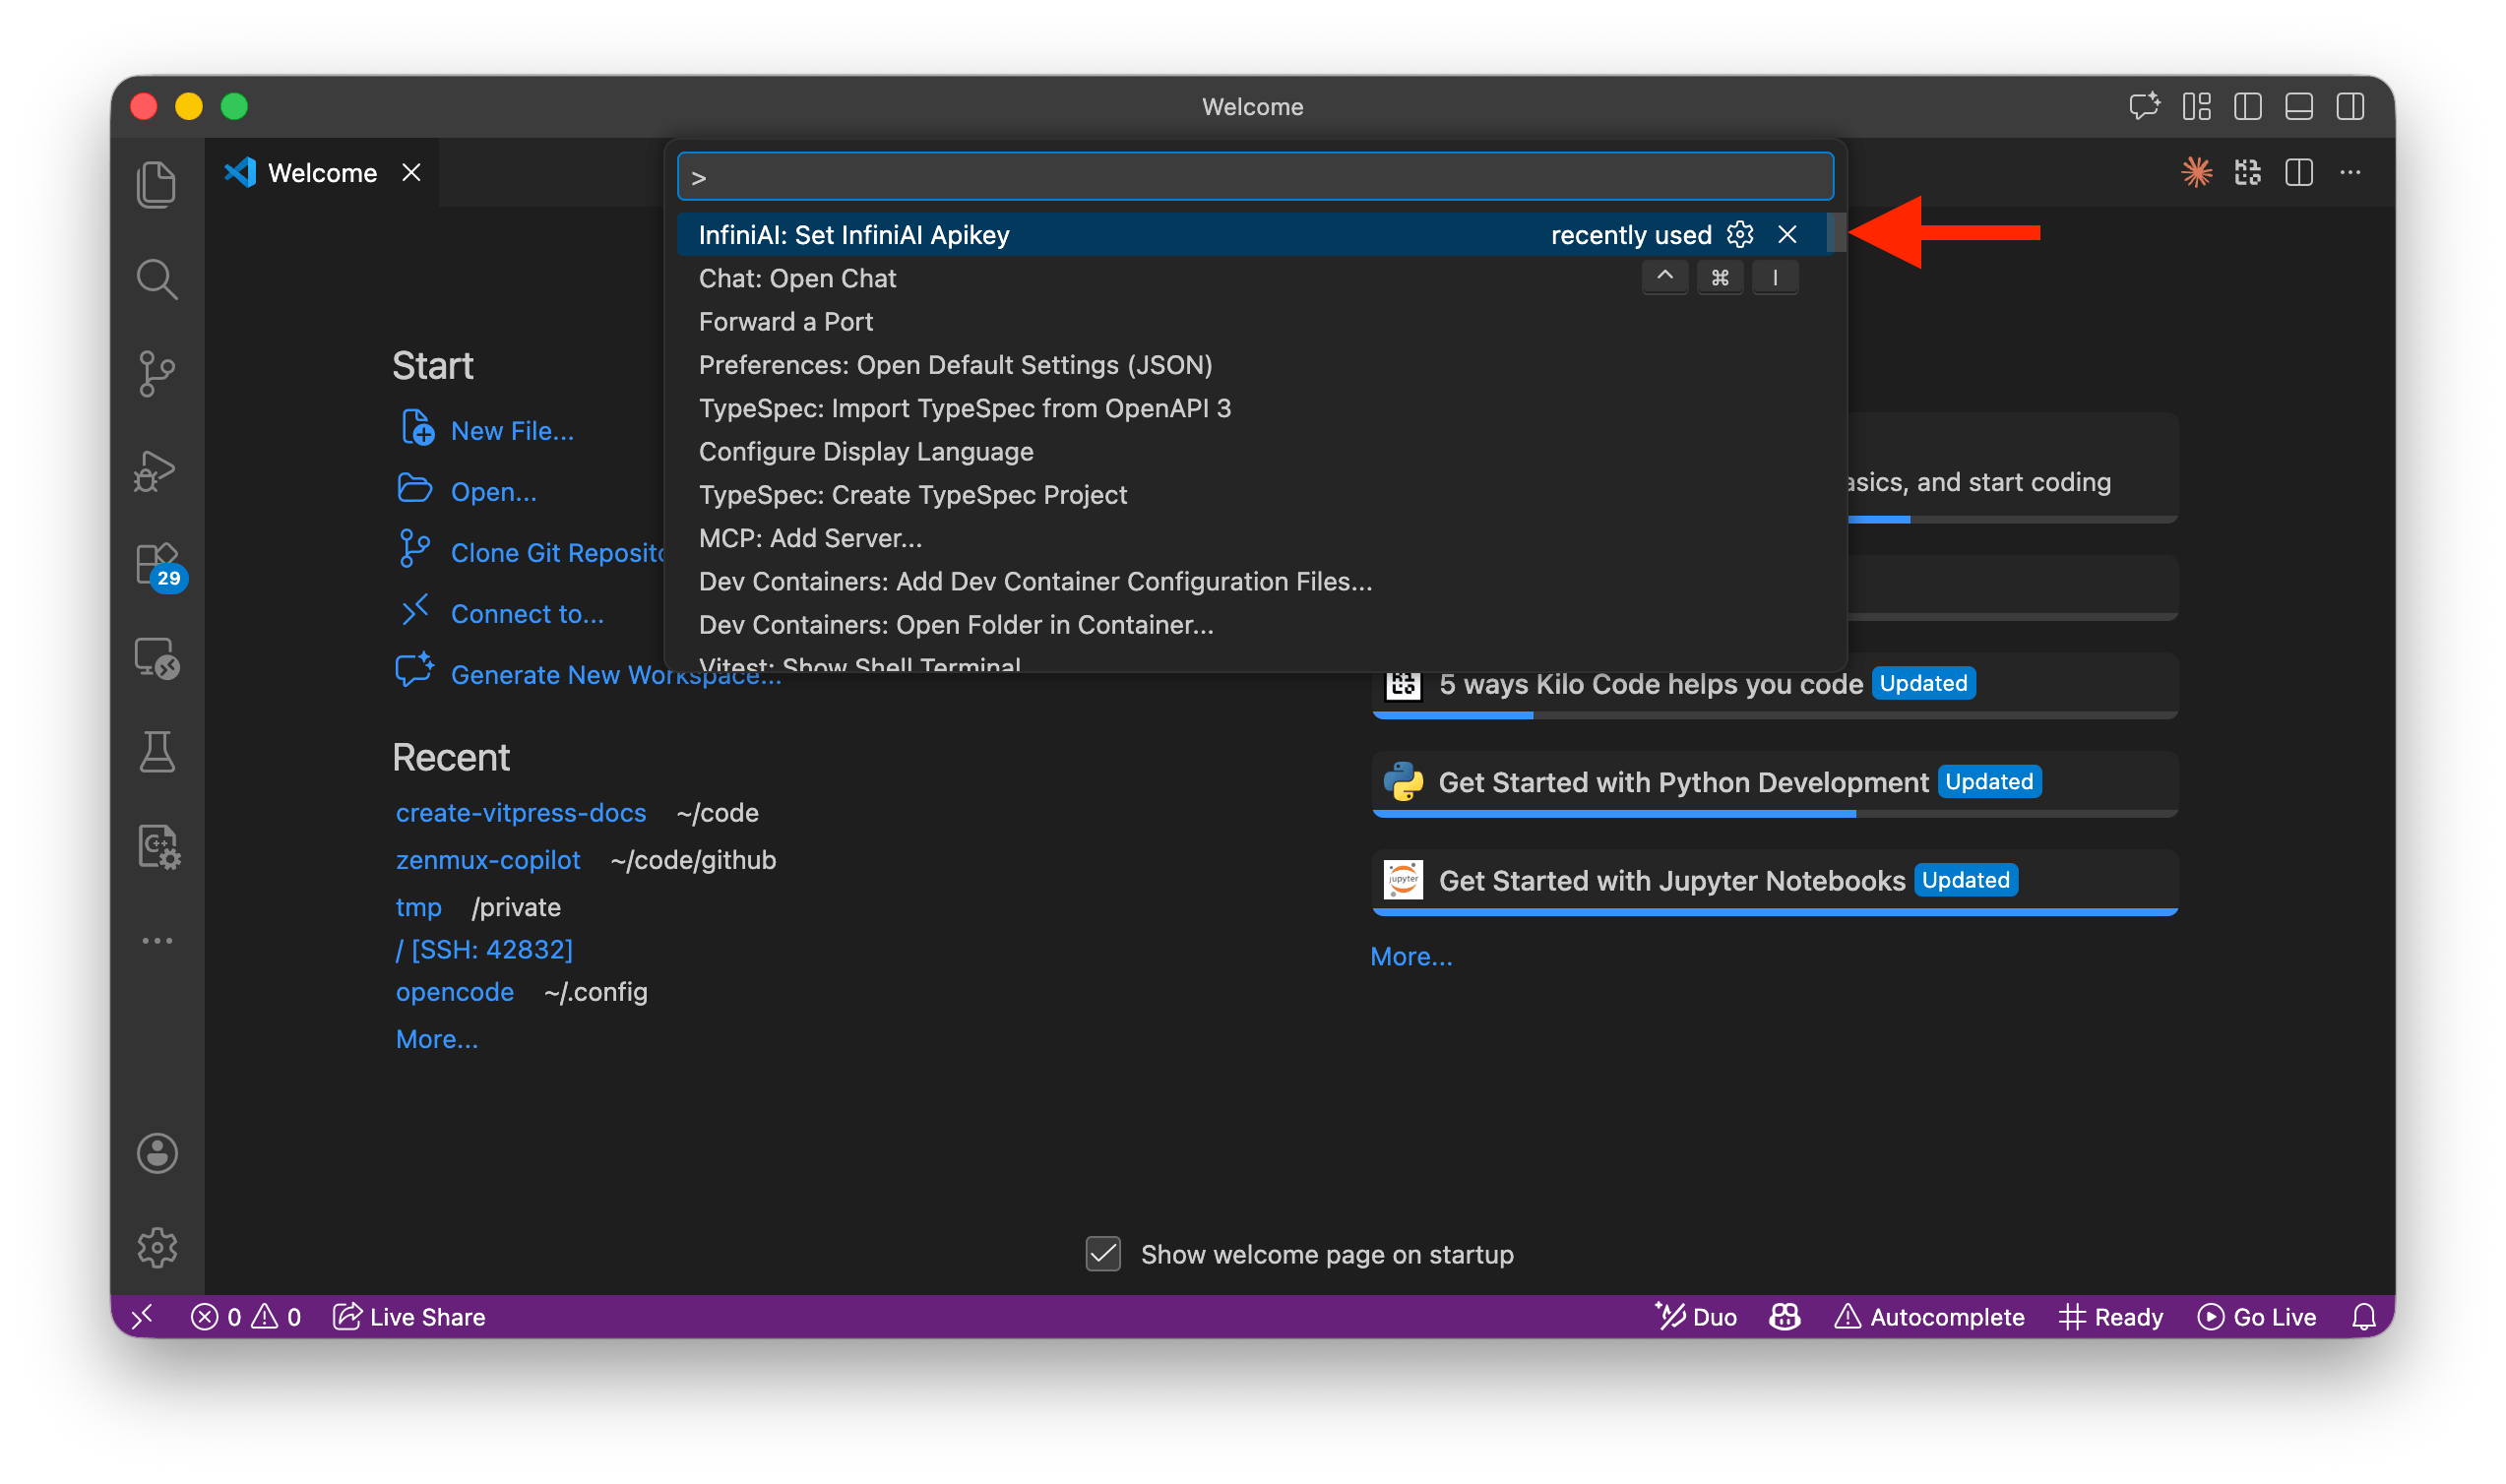This screenshot has height=1484, width=2506.
Task: Click the command palette input field
Action: click(1255, 177)
